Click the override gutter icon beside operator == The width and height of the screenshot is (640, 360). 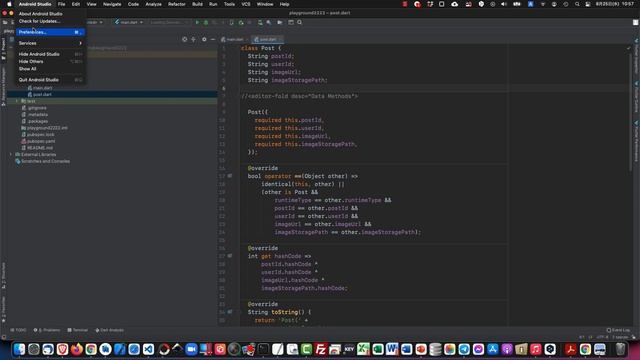click(230, 176)
